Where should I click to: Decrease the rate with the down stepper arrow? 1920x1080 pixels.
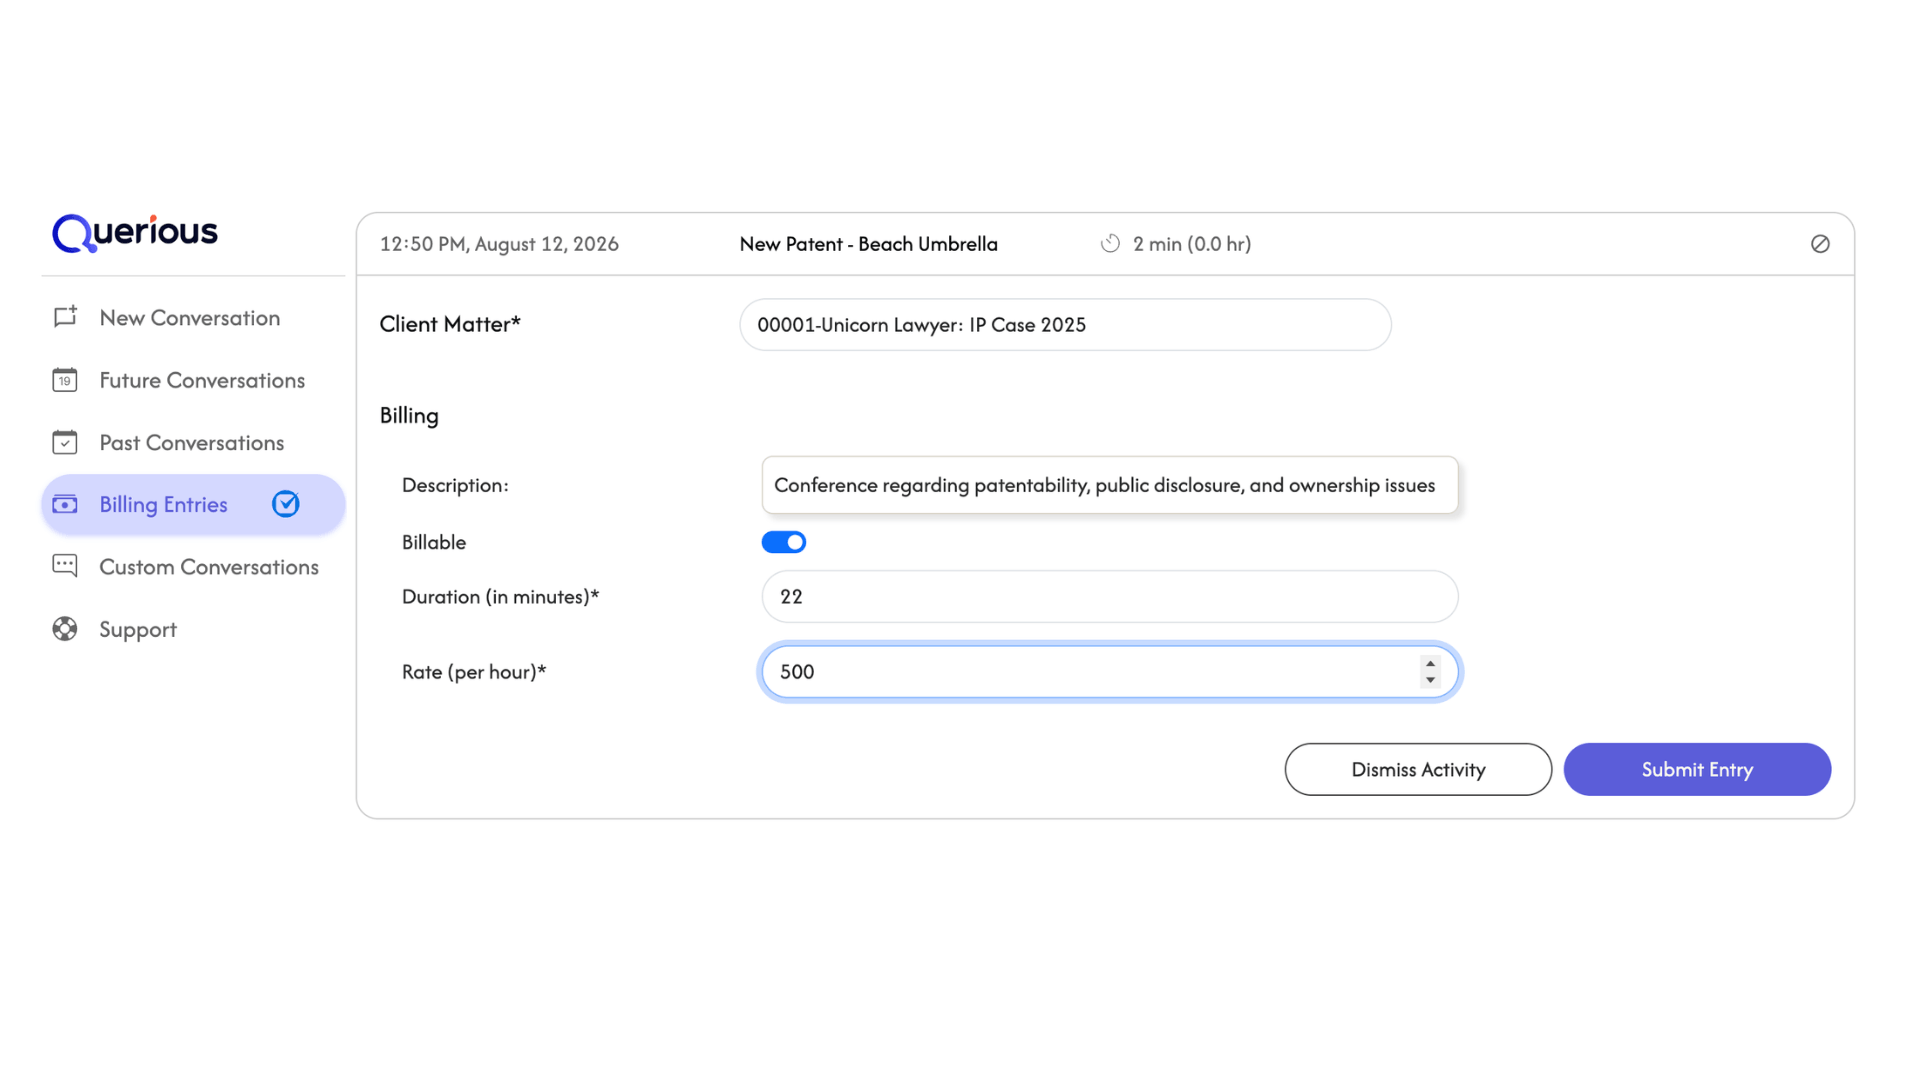tap(1431, 680)
